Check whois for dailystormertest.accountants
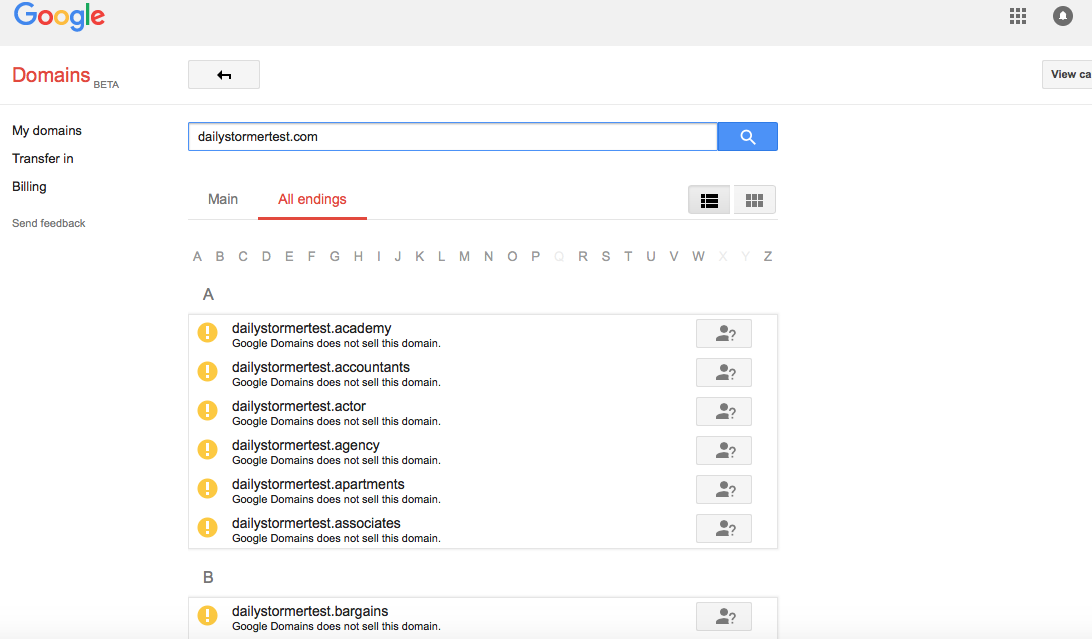This screenshot has width=1092, height=639. (724, 372)
